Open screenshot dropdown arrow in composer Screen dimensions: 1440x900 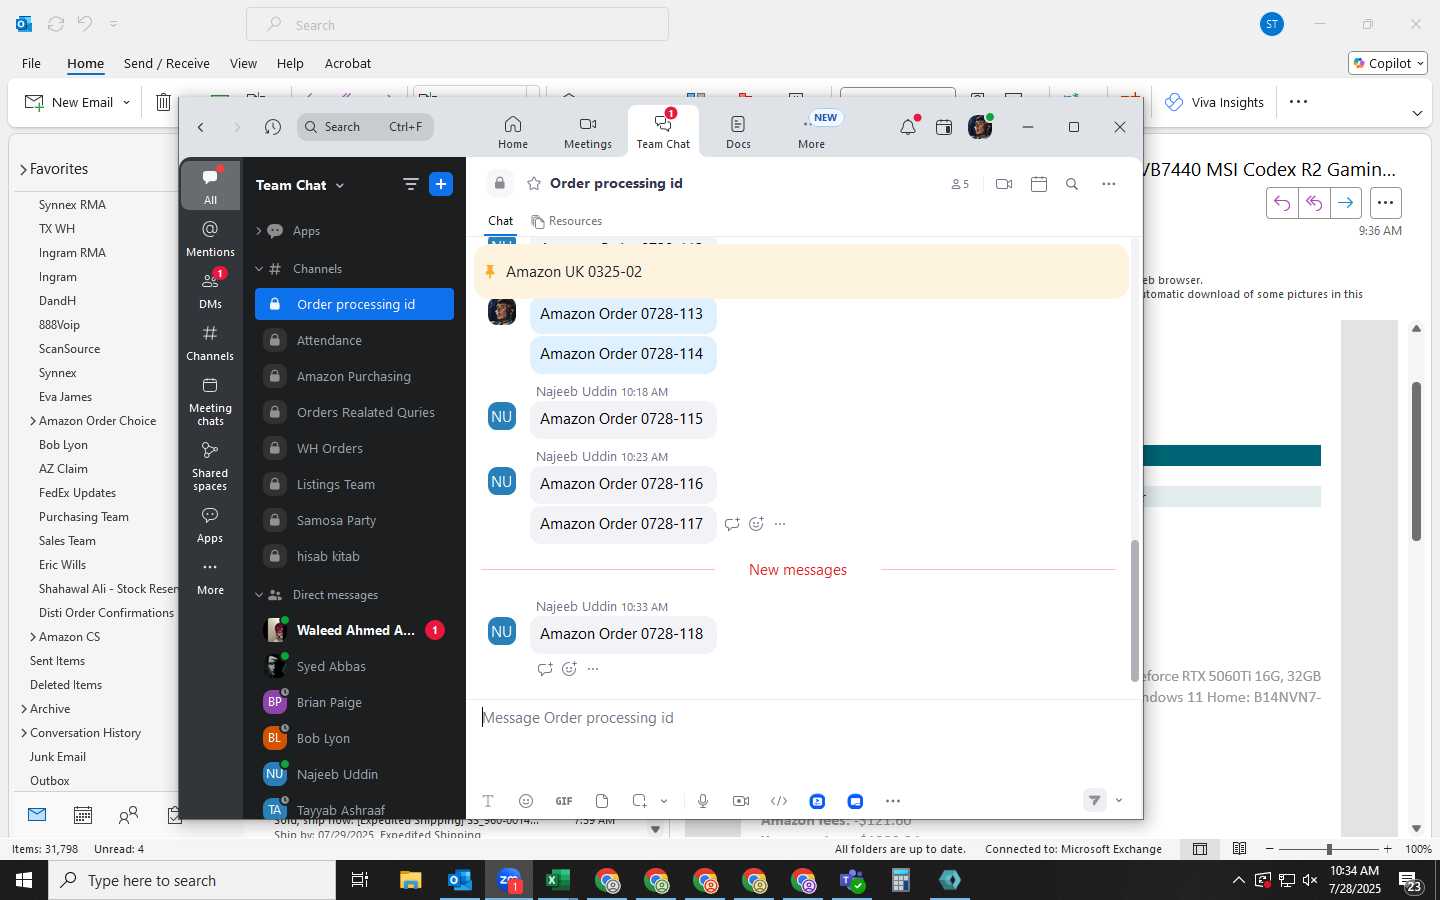[x=664, y=801]
